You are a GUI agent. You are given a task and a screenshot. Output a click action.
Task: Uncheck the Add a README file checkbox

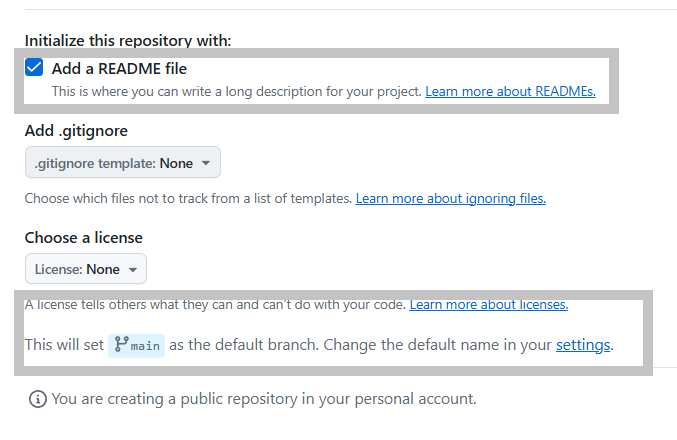[35, 68]
